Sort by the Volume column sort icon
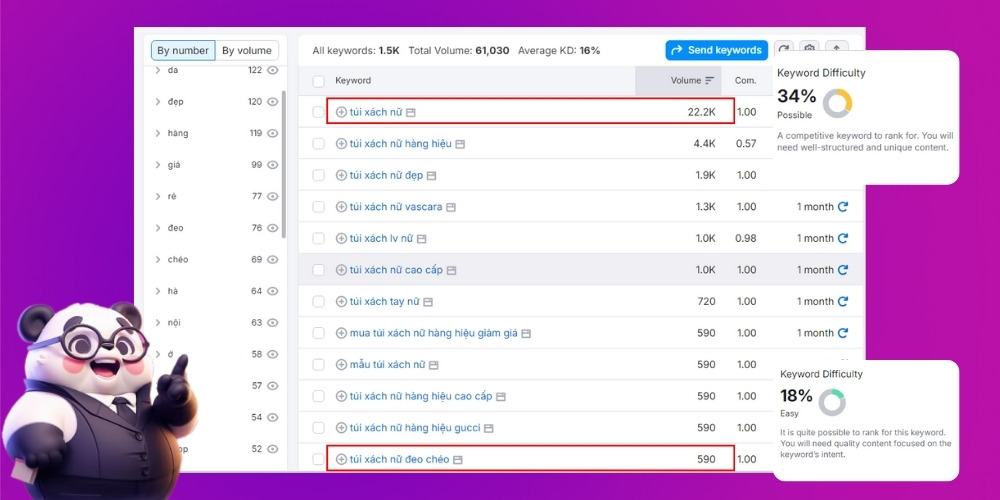Image resolution: width=1000 pixels, height=500 pixels. (x=710, y=80)
